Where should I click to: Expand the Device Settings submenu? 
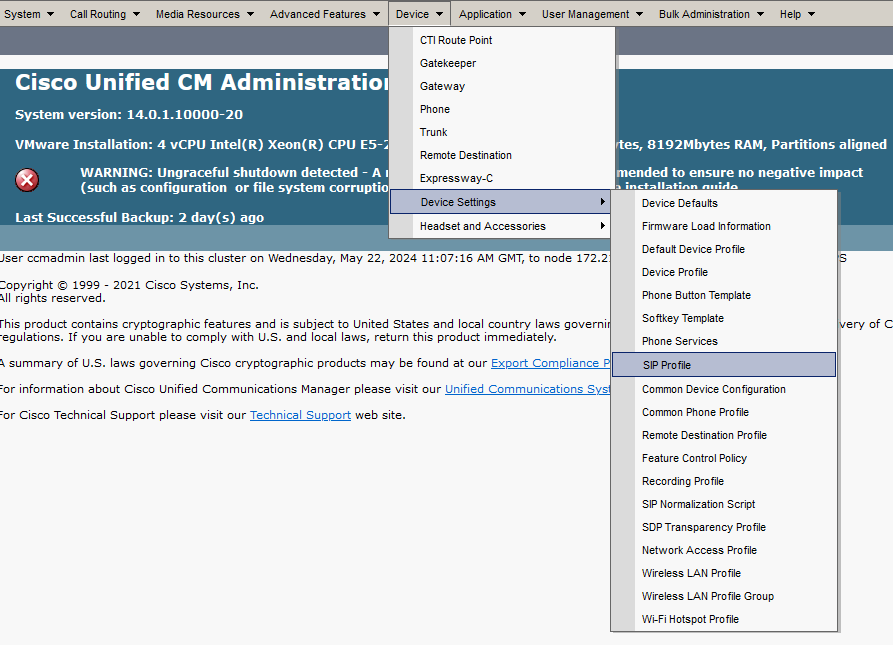click(500, 202)
